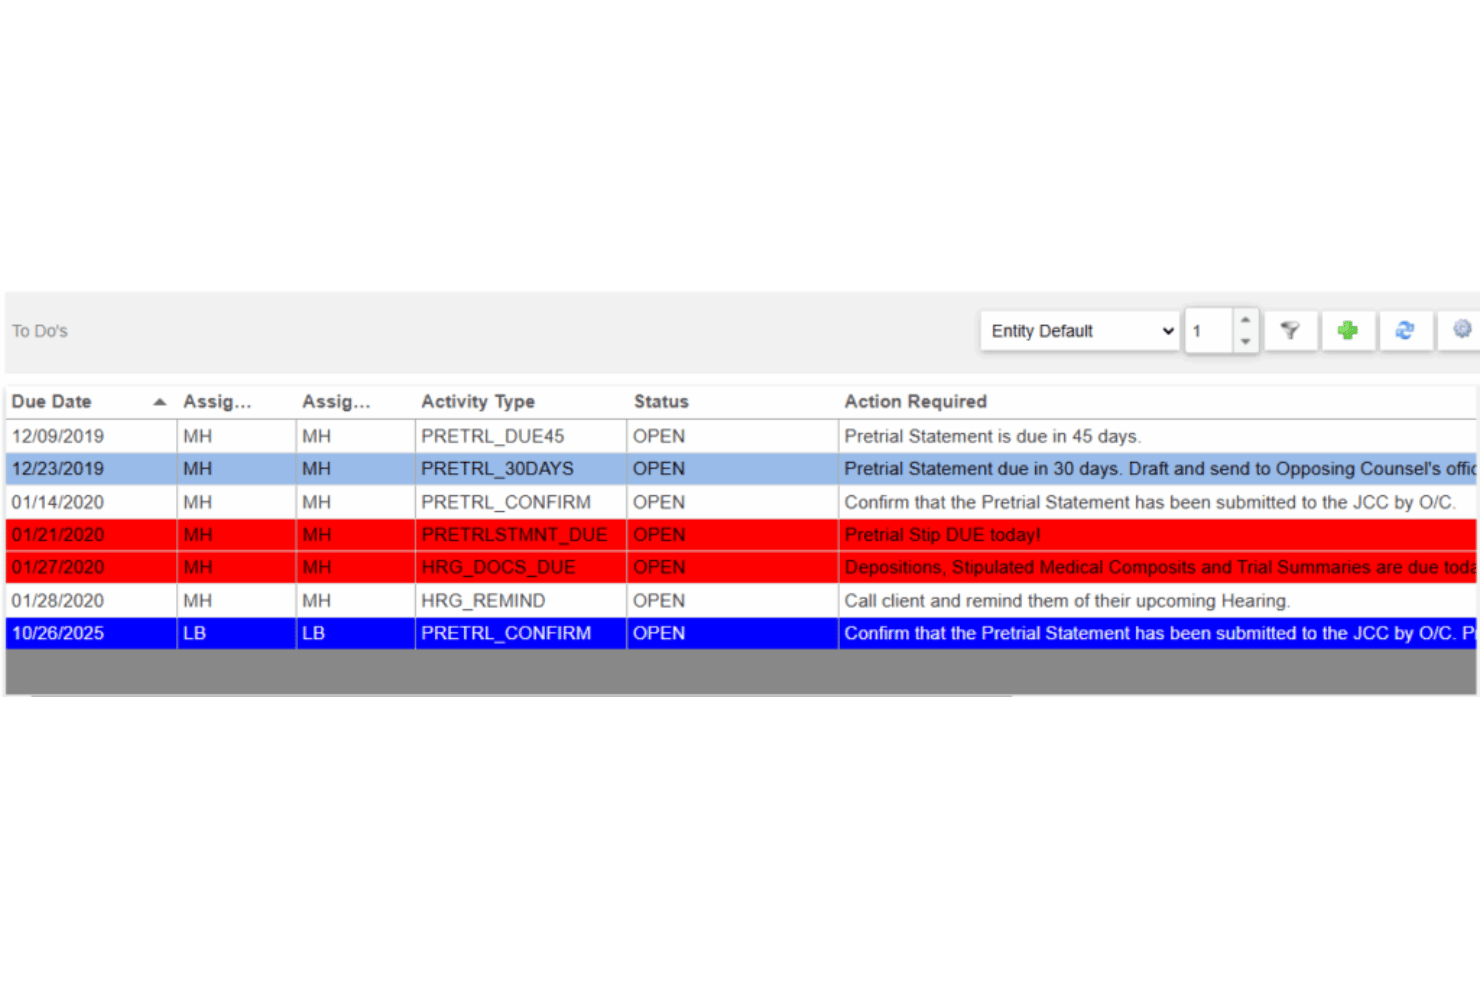Click the PRETRLSTMNT_DUE activity type
Viewport: 1480px width, 987px height.
coord(514,535)
